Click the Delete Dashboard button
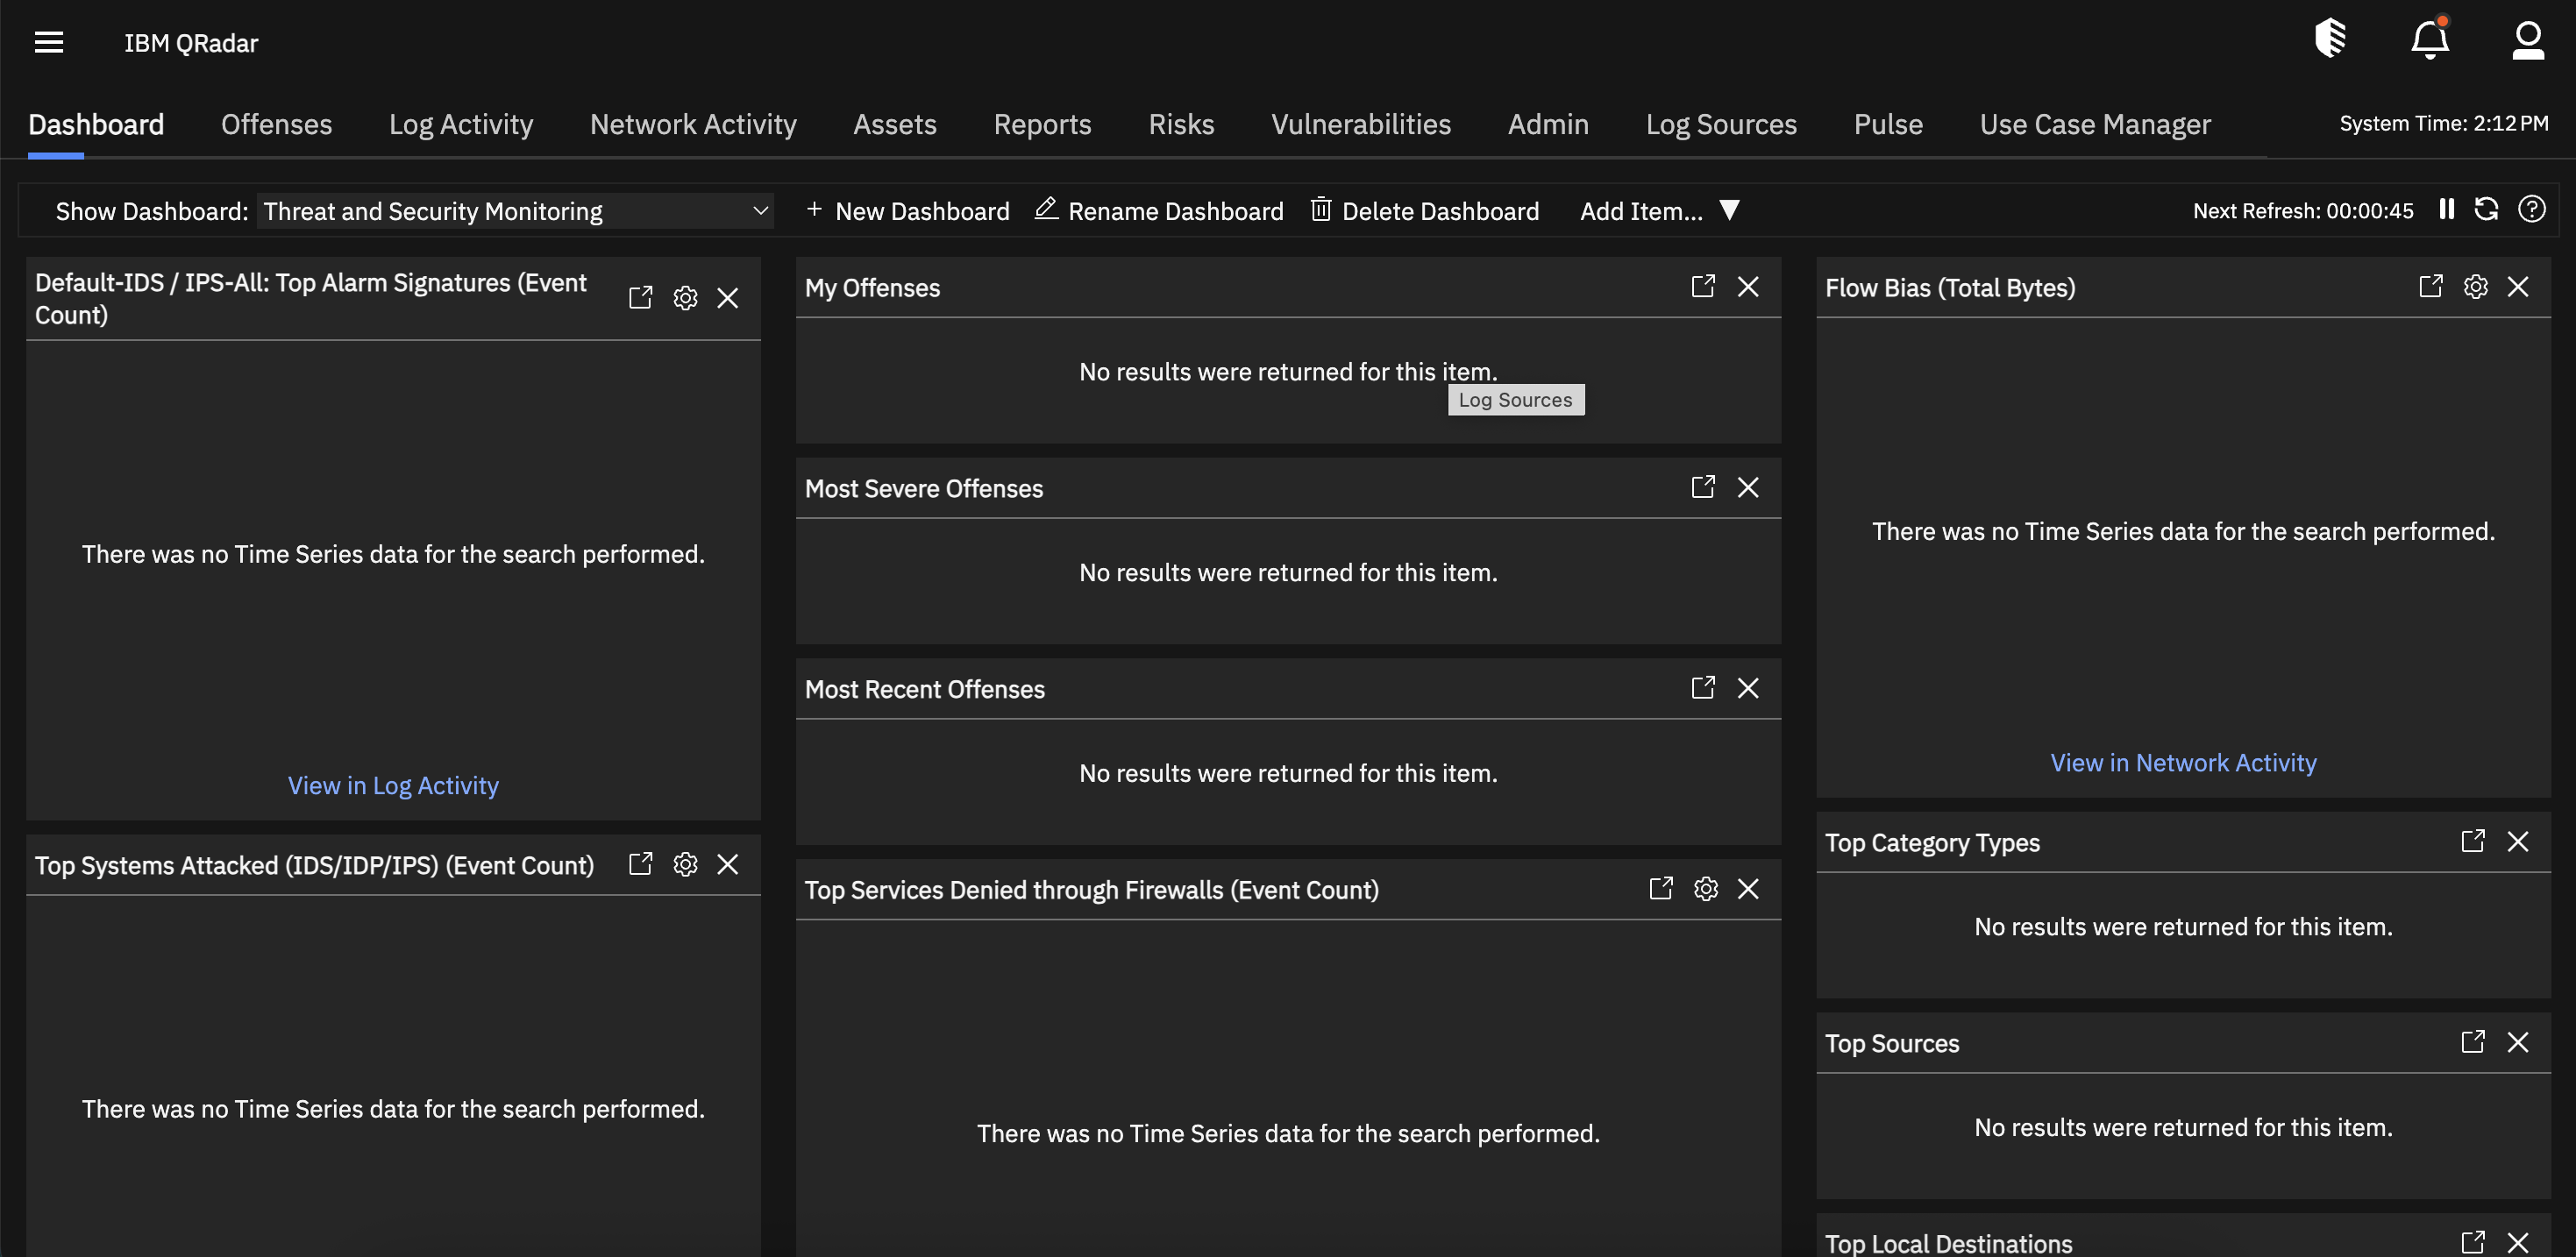Viewport: 2576px width, 1257px height. point(1424,211)
